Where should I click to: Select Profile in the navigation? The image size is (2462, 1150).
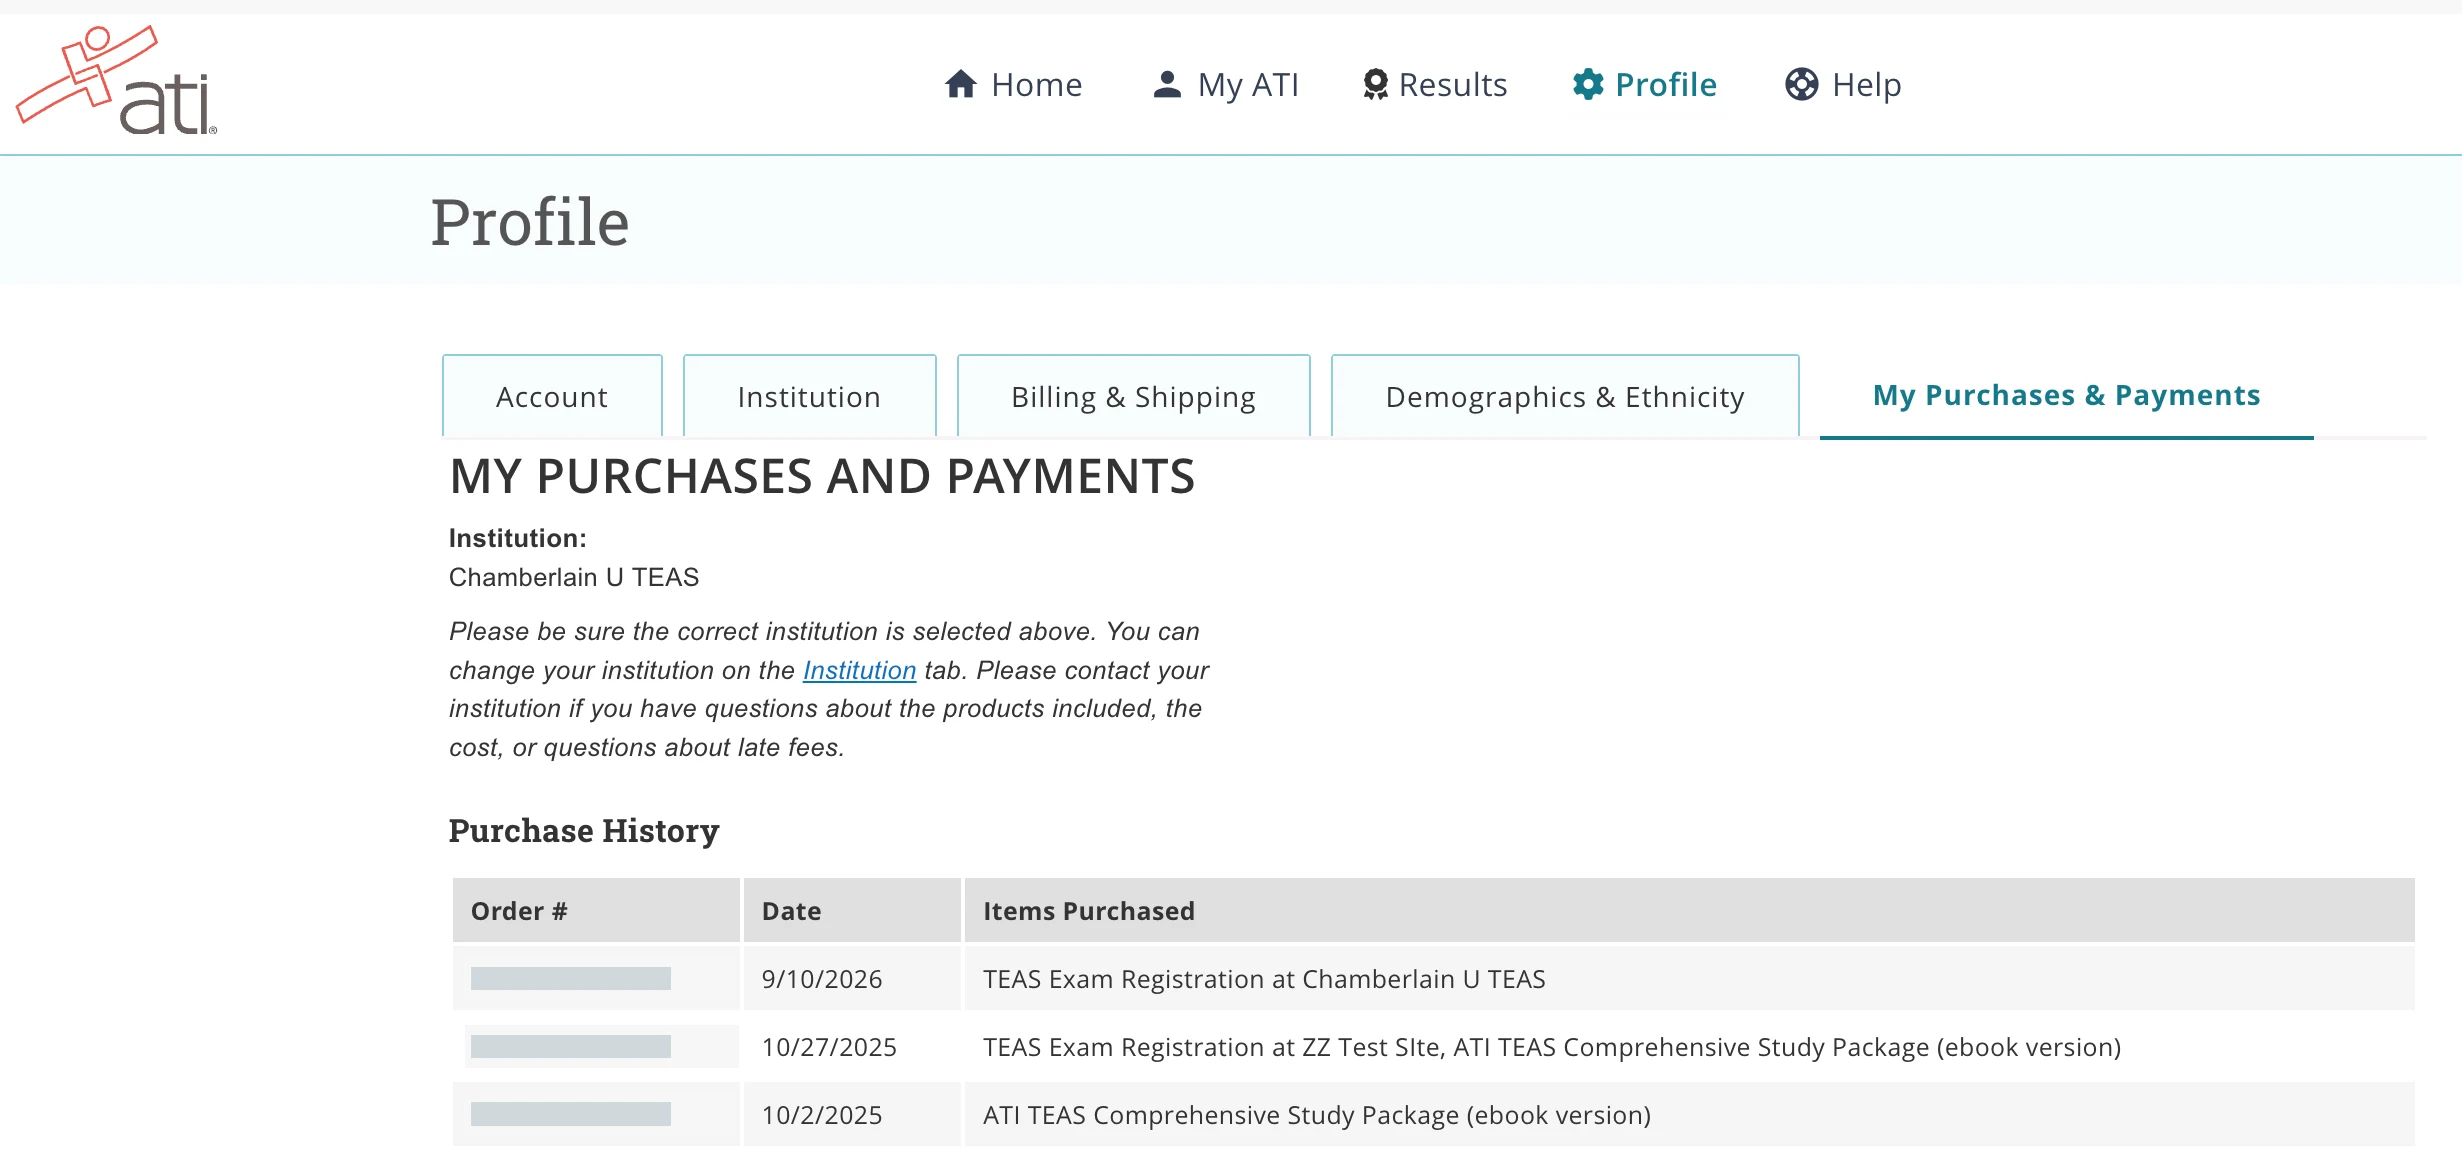point(1644,84)
